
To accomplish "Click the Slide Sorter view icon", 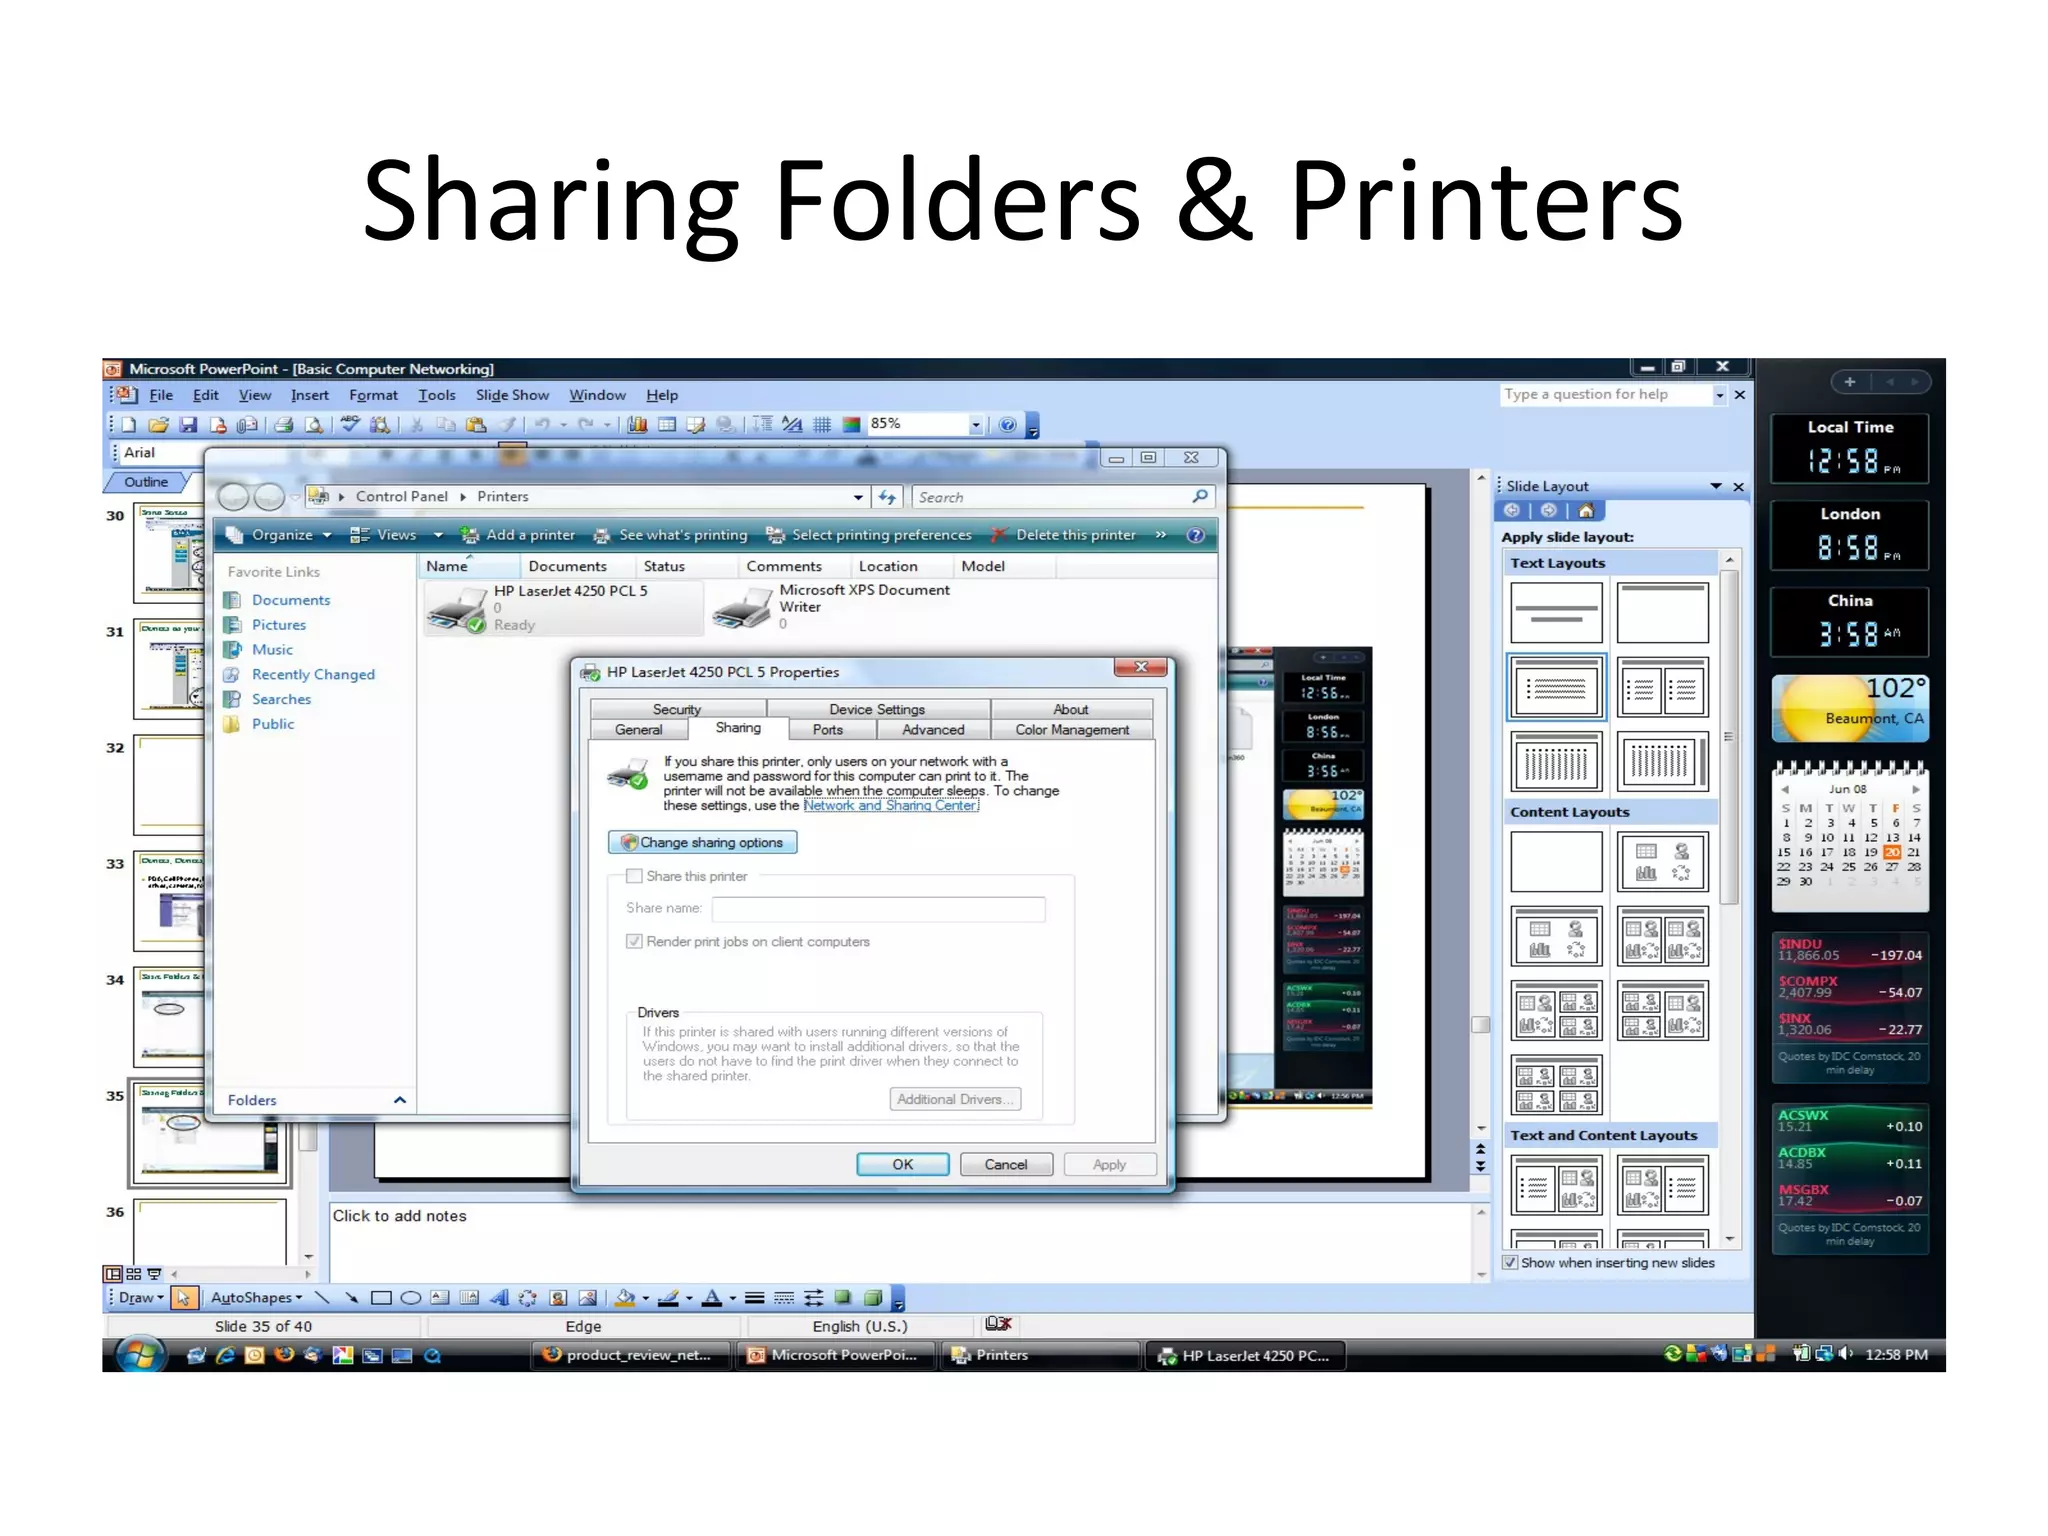I will [x=133, y=1274].
